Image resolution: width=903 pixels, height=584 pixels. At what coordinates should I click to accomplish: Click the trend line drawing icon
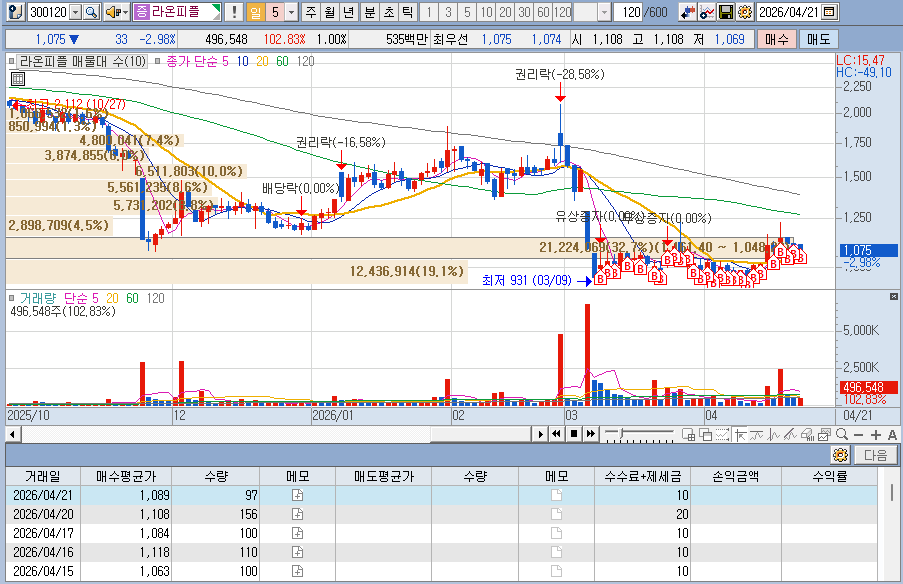(x=790, y=435)
